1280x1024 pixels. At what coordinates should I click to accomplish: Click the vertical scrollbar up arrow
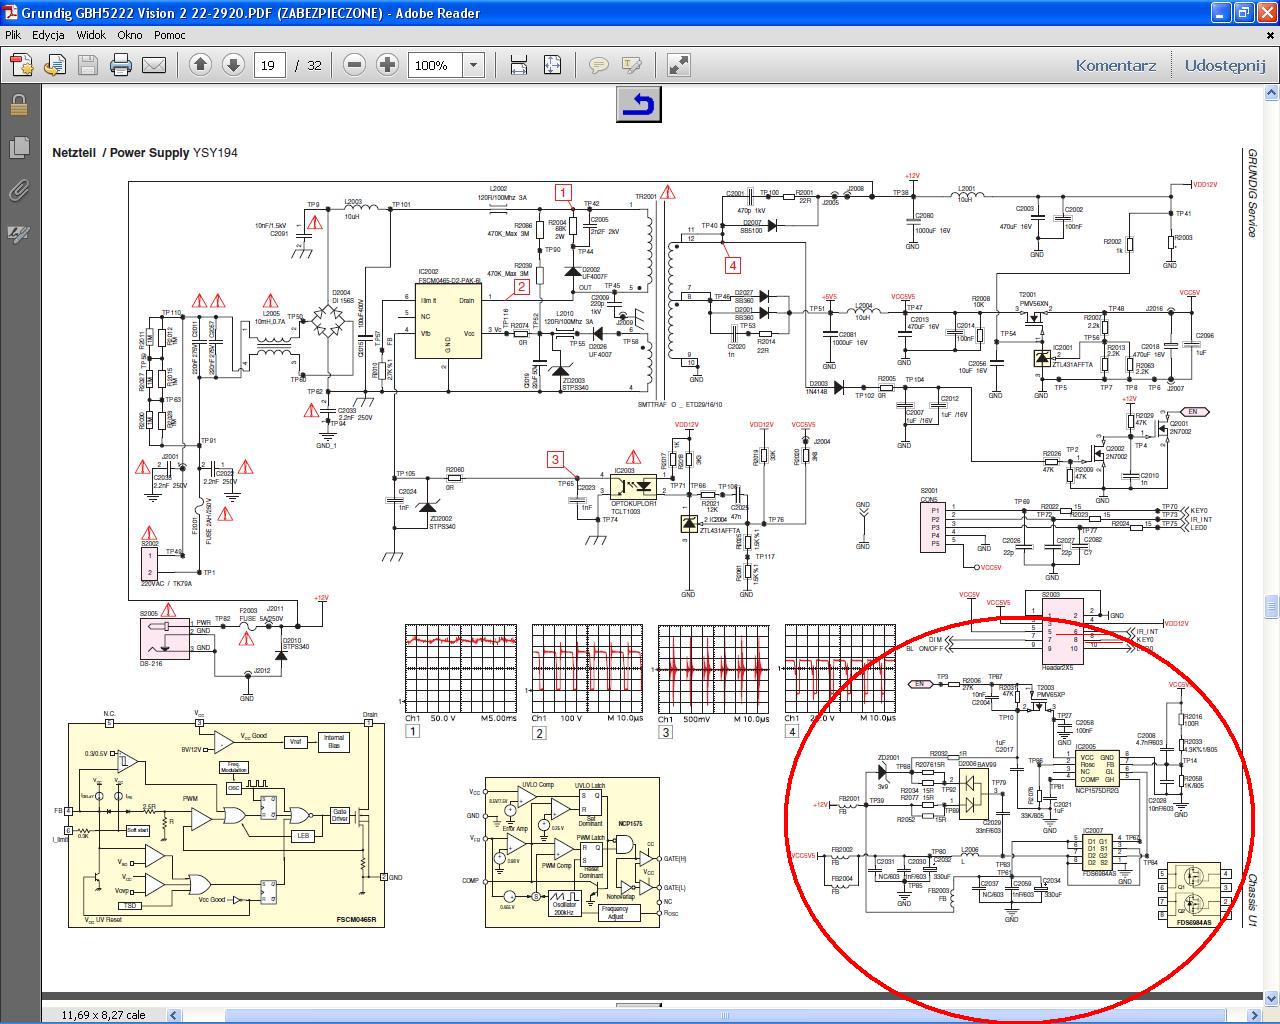coord(1271,93)
